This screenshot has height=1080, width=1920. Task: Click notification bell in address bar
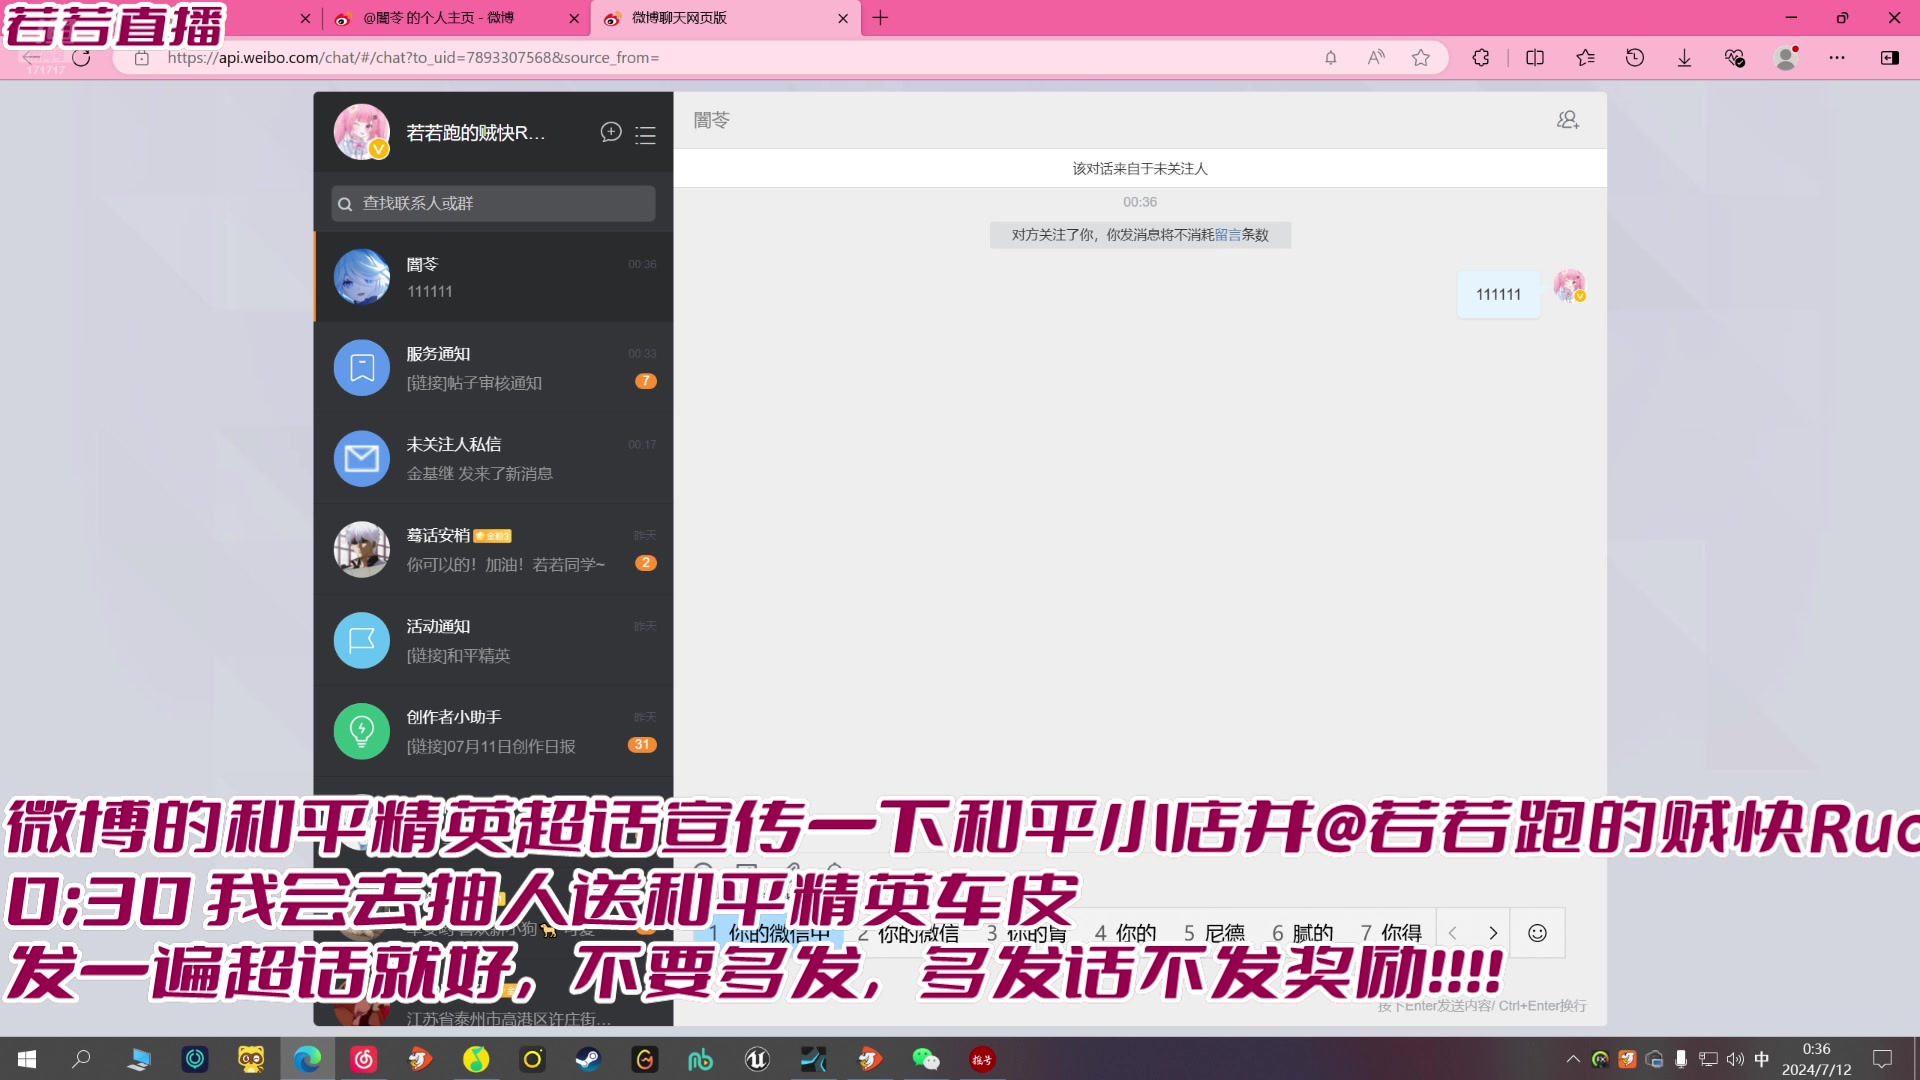point(1331,58)
